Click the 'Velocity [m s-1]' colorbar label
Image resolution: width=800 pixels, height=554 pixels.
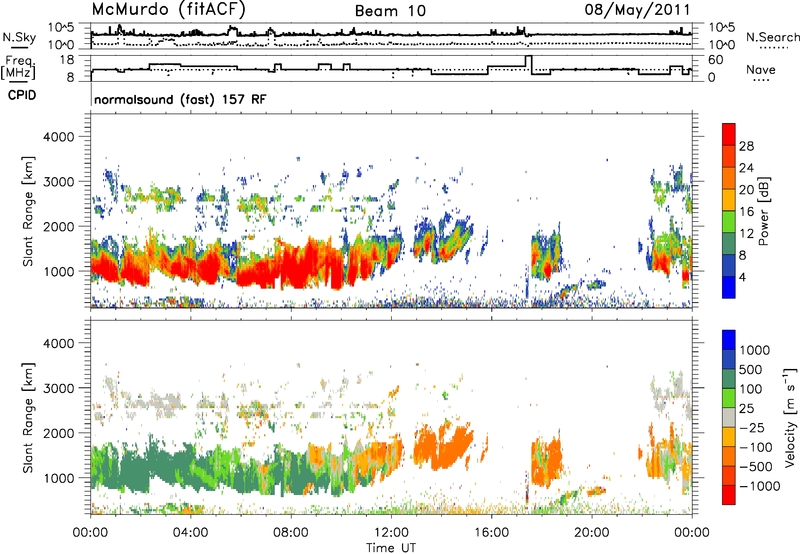pyautogui.click(x=790, y=417)
